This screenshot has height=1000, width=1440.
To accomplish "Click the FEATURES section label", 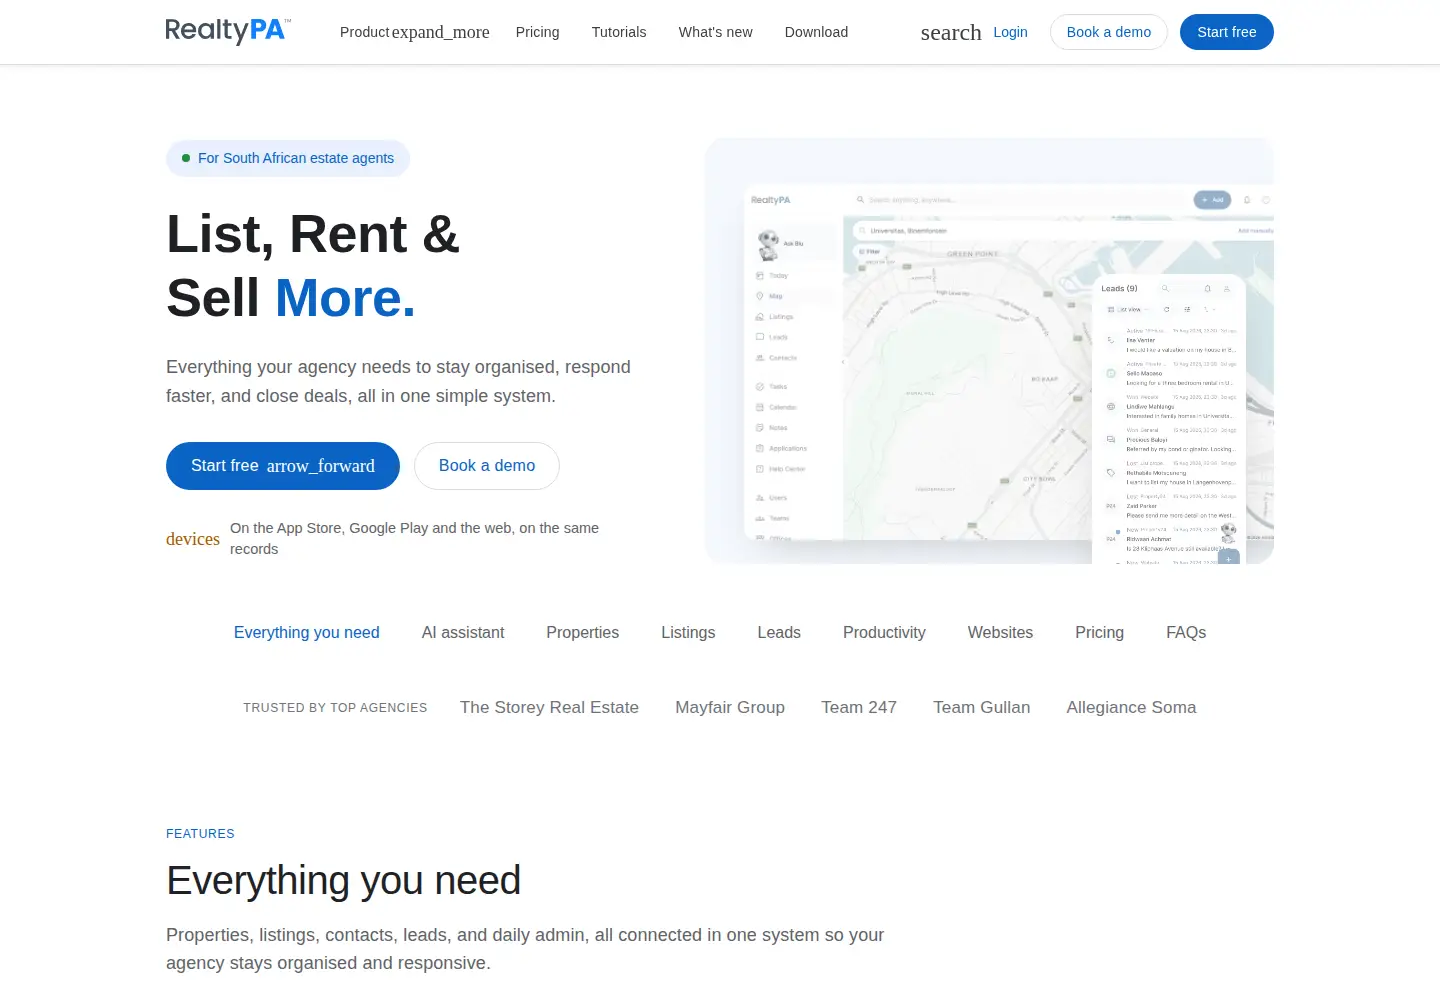I will pos(200,834).
